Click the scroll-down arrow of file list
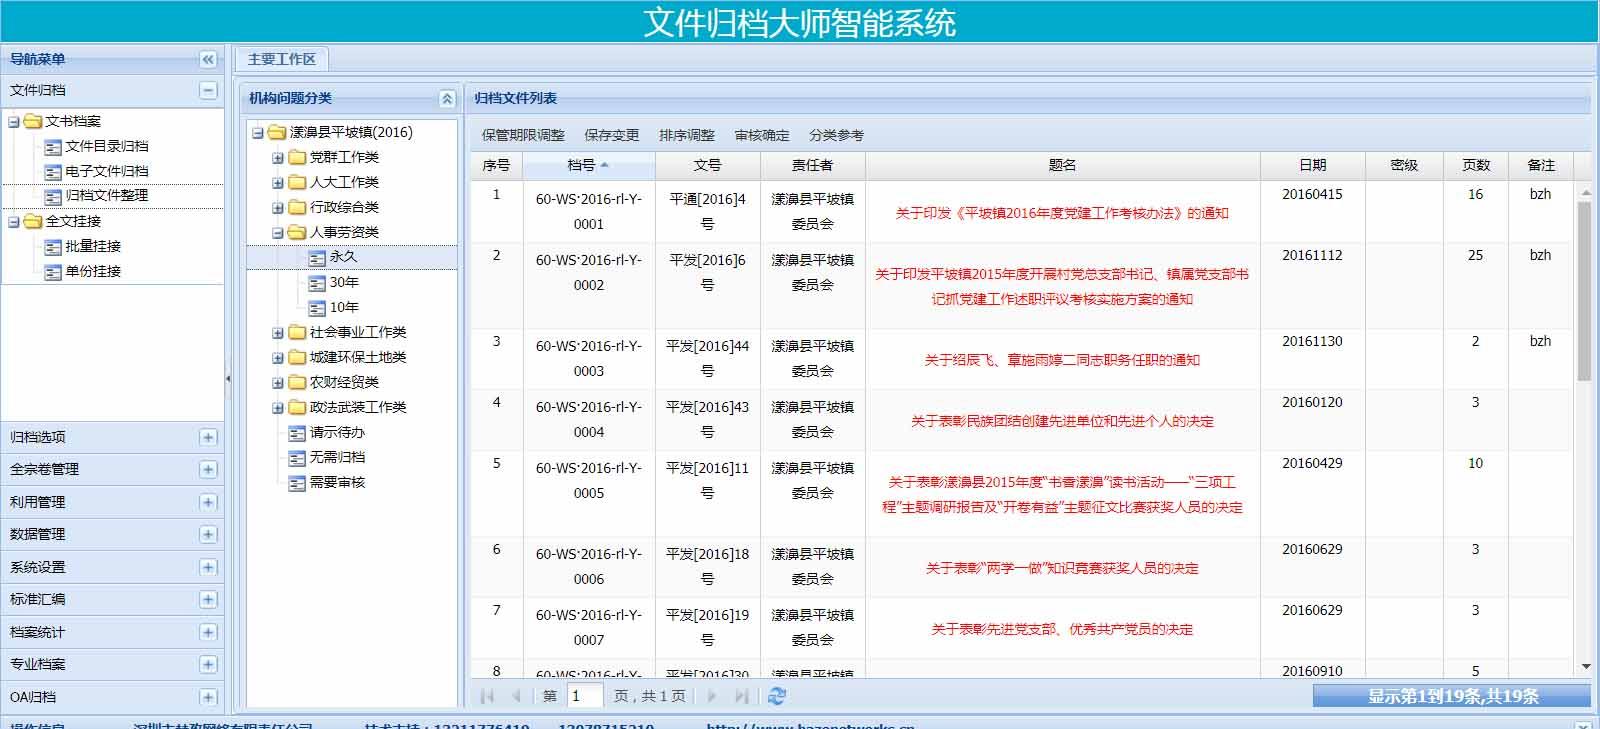 click(x=1585, y=667)
